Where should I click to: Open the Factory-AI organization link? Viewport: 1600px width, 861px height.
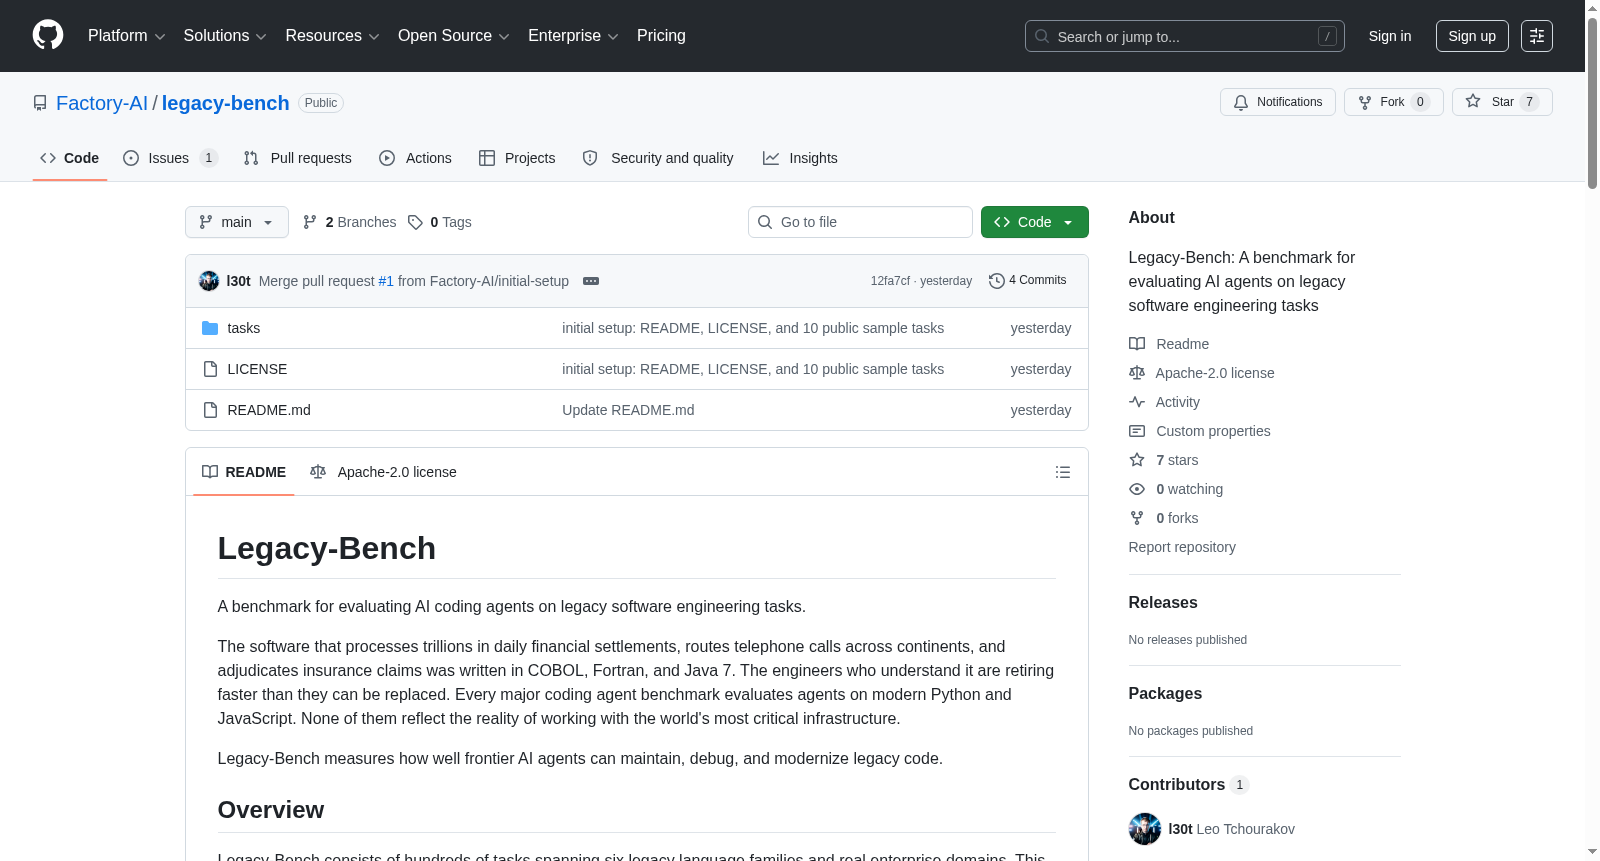pyautogui.click(x=102, y=103)
